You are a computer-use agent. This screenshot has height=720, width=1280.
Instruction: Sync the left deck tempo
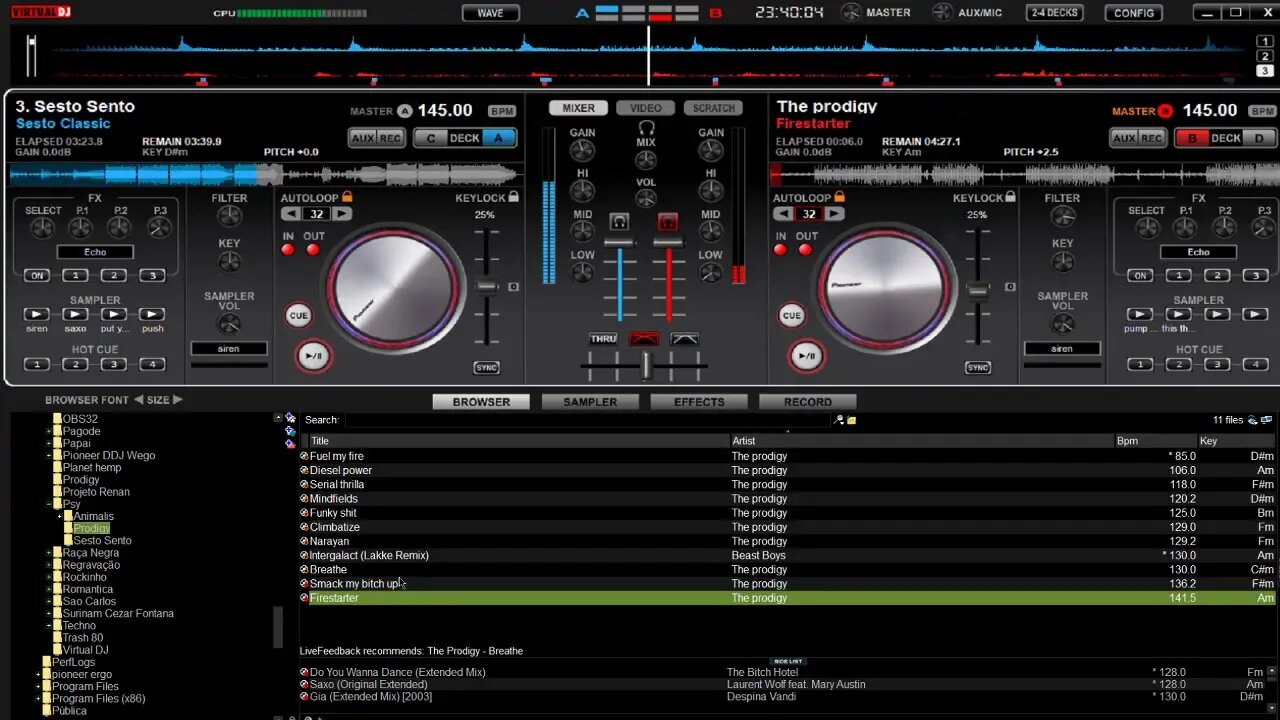click(x=486, y=368)
